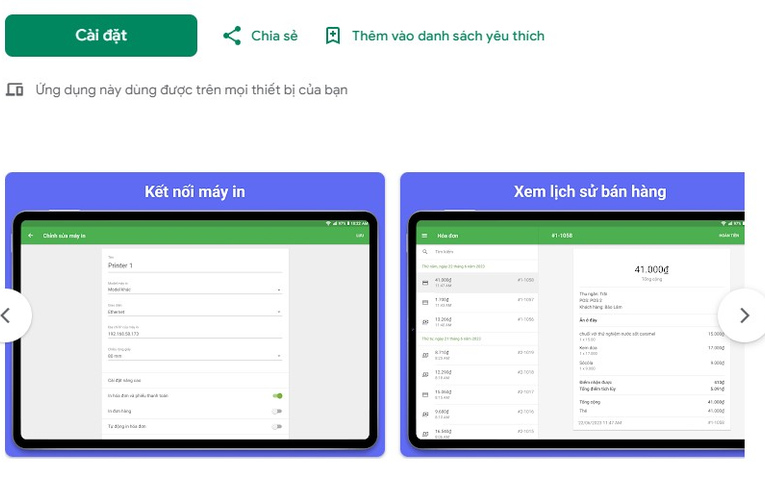Go to next screenshot with right arrow
The width and height of the screenshot is (765, 478).
(744, 316)
